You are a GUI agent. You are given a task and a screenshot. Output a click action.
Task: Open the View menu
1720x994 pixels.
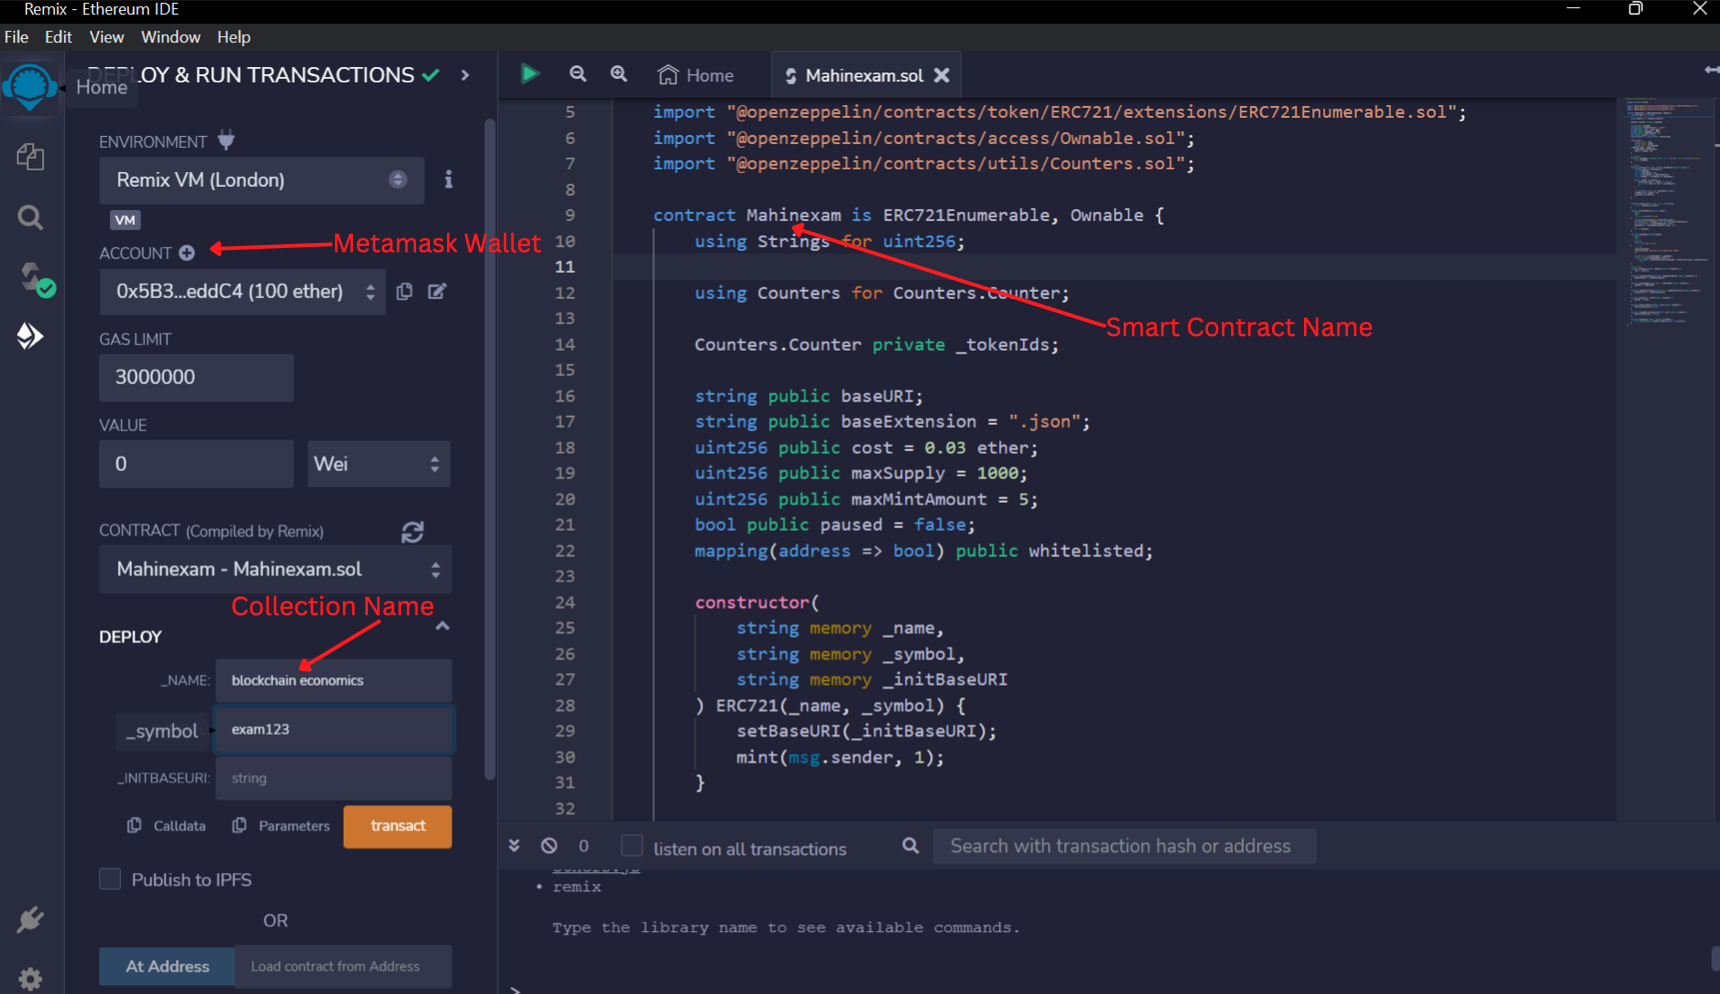click(x=107, y=37)
